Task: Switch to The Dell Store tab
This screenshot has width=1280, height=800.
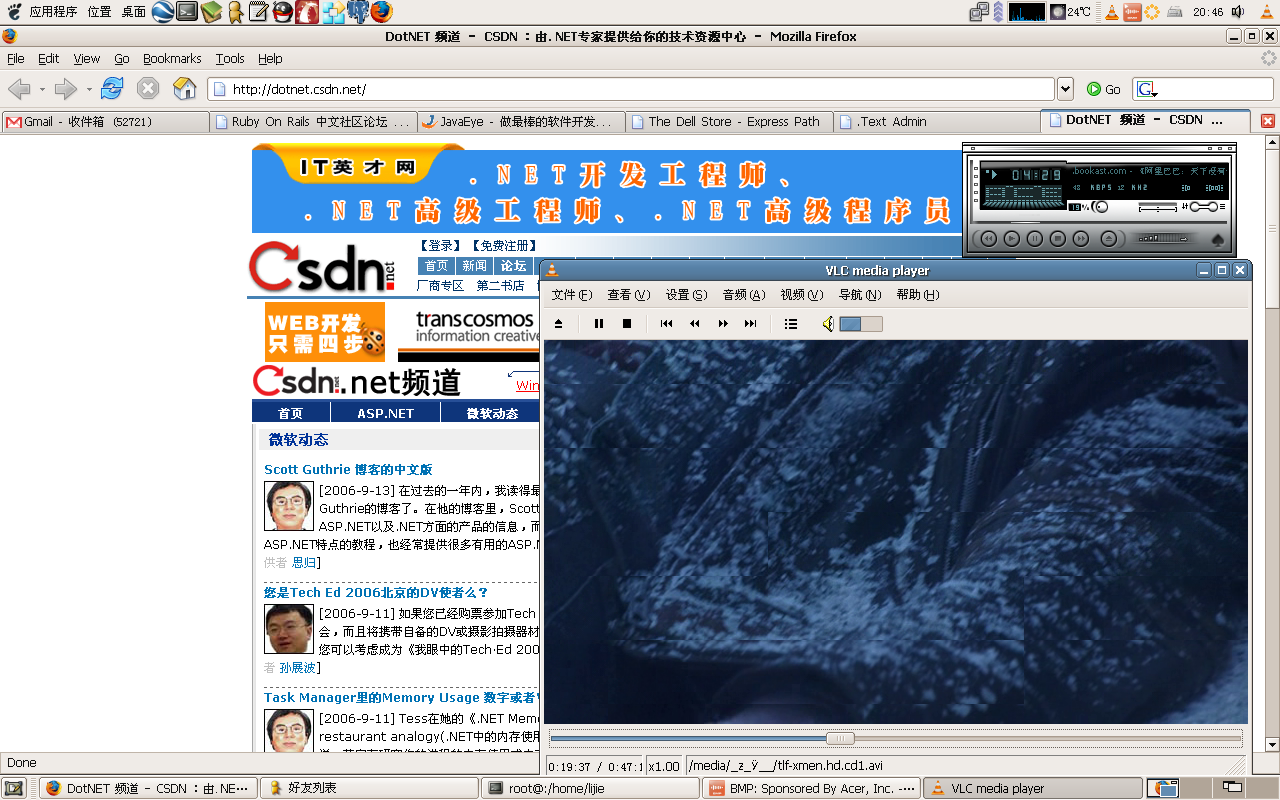Action: [x=729, y=121]
